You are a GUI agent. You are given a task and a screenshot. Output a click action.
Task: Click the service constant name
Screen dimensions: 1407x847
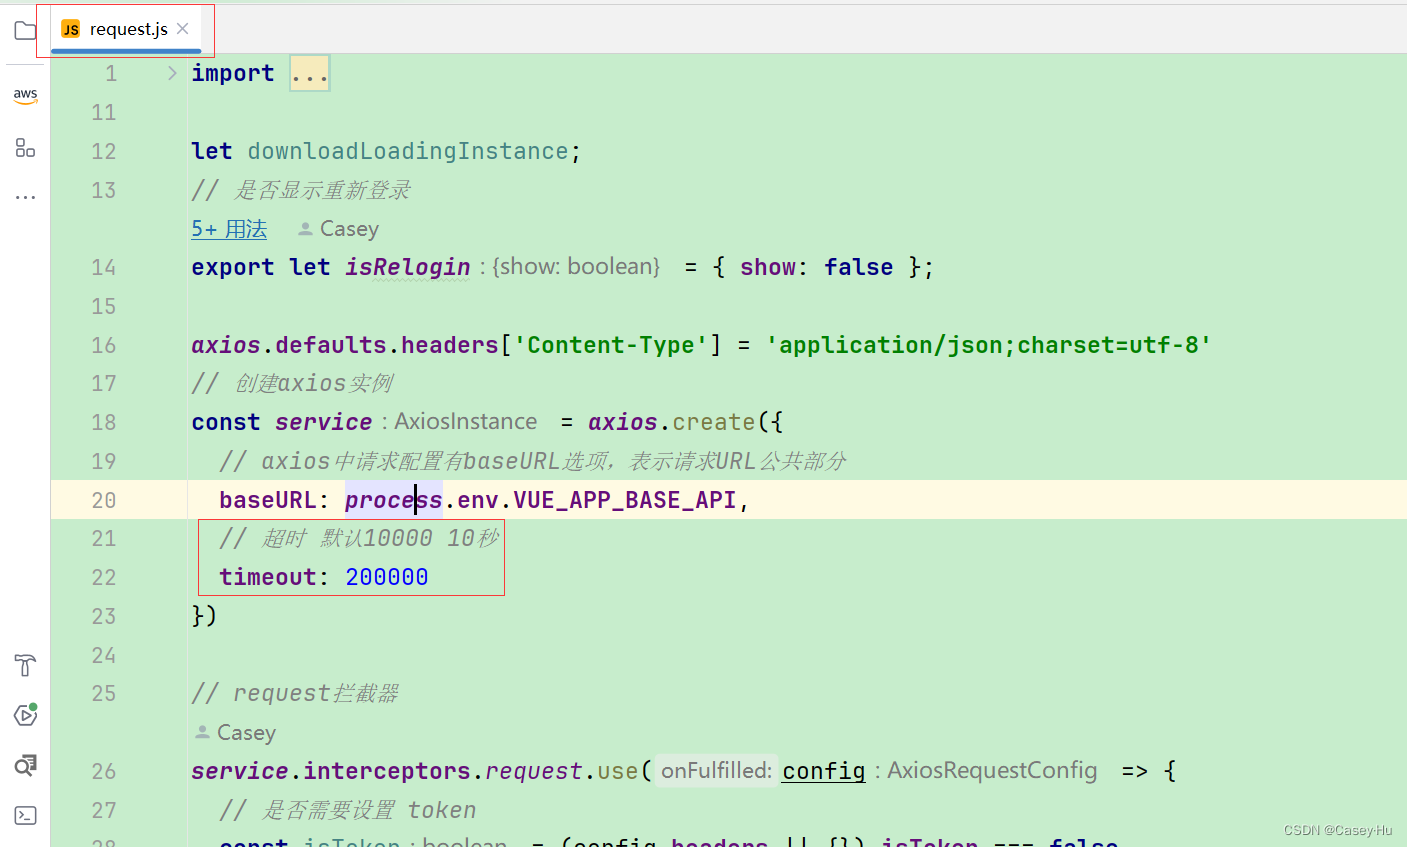click(x=323, y=422)
